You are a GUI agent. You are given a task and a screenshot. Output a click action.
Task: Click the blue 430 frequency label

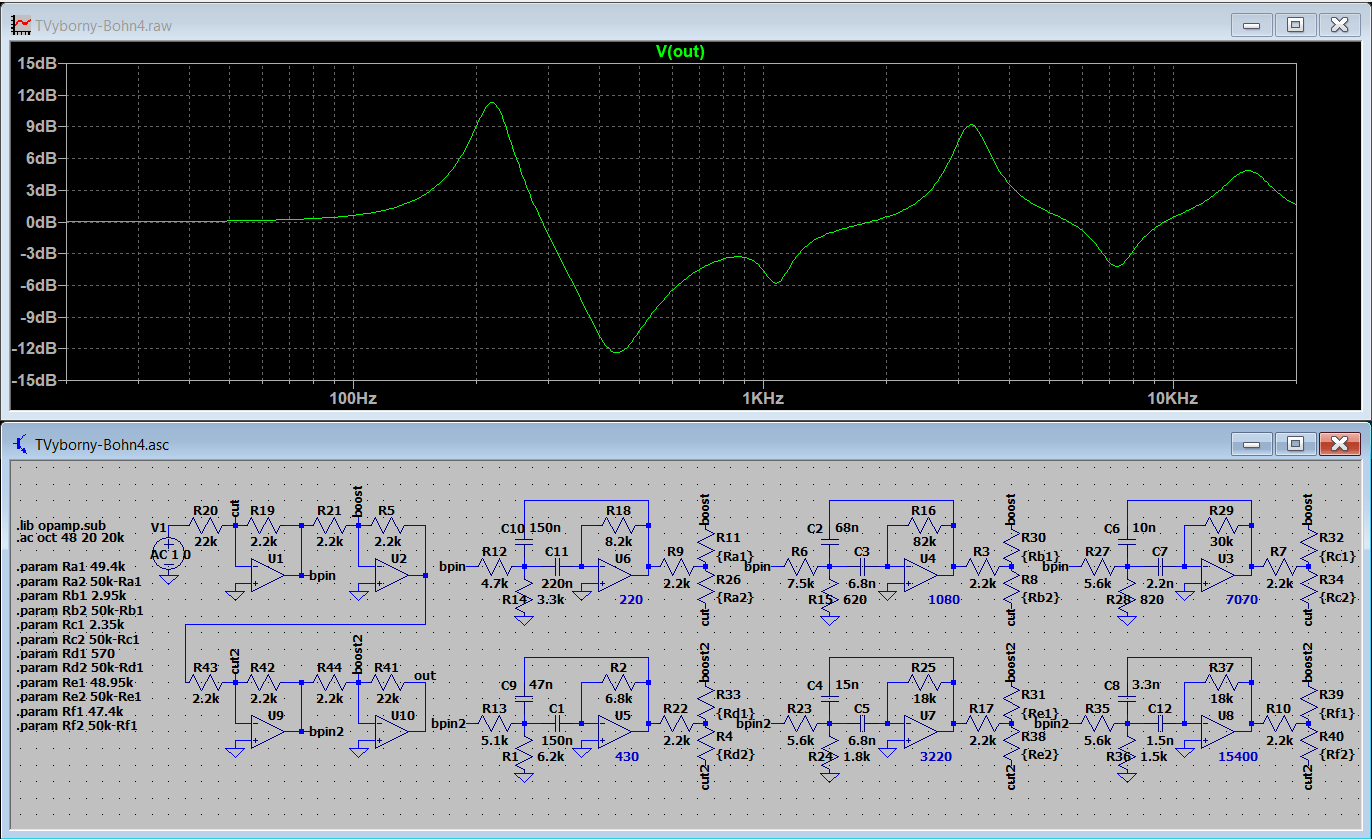click(627, 757)
